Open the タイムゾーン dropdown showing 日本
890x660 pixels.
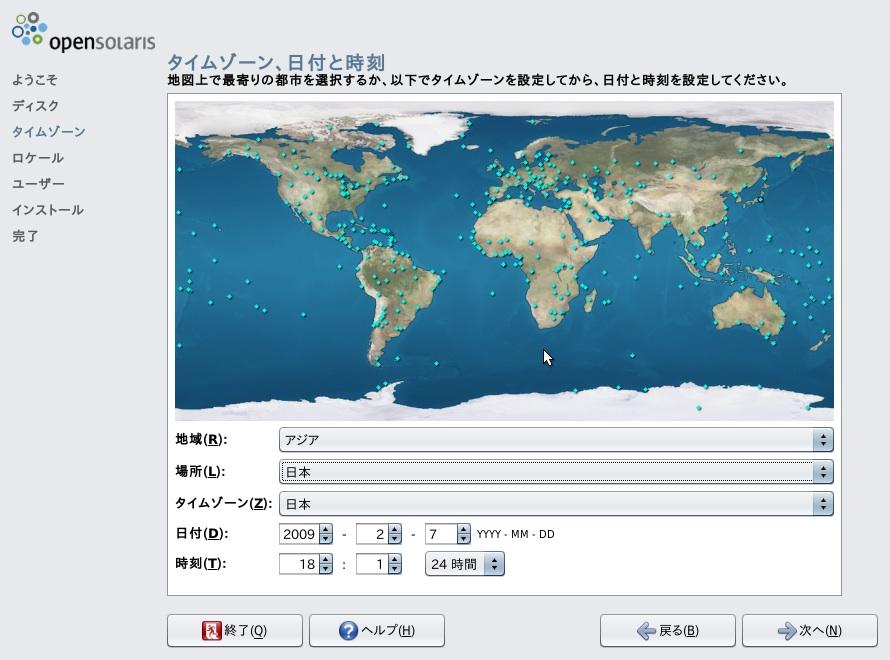pos(556,504)
